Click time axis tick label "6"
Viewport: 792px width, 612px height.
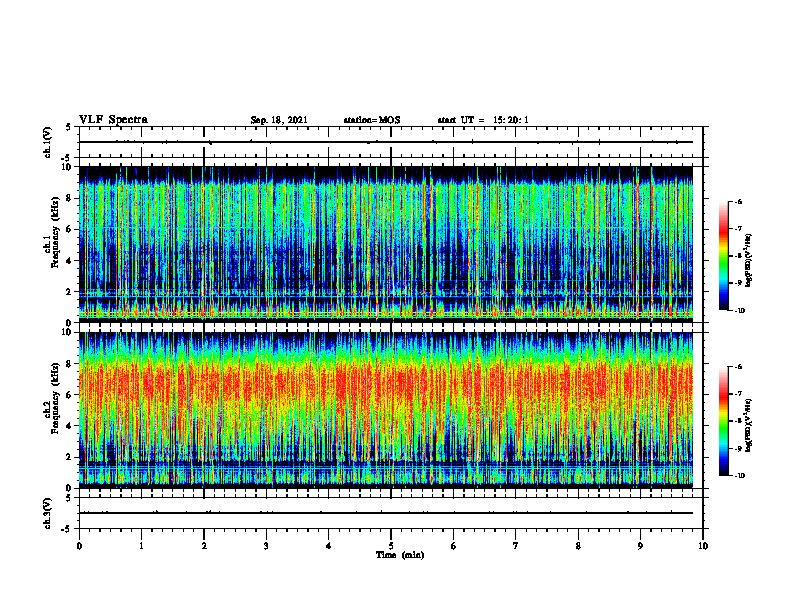(454, 546)
